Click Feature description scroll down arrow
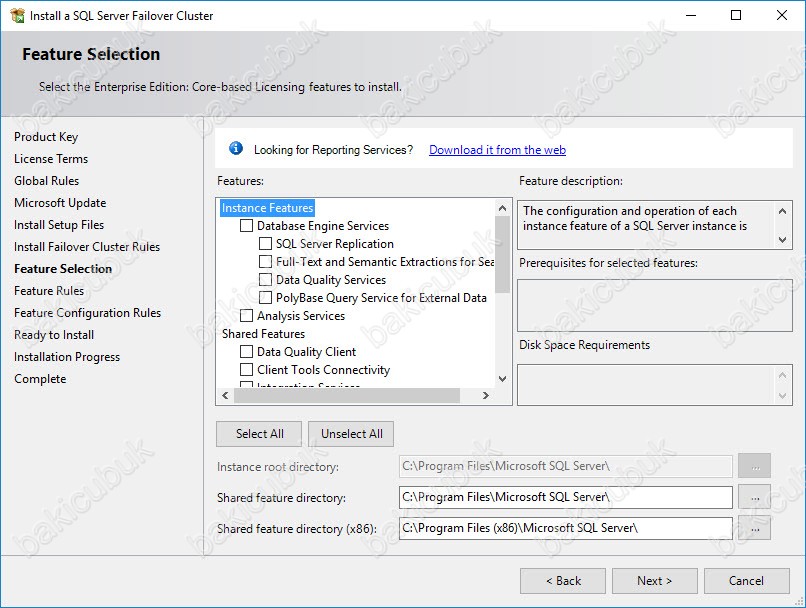This screenshot has height=608, width=806. click(782, 239)
